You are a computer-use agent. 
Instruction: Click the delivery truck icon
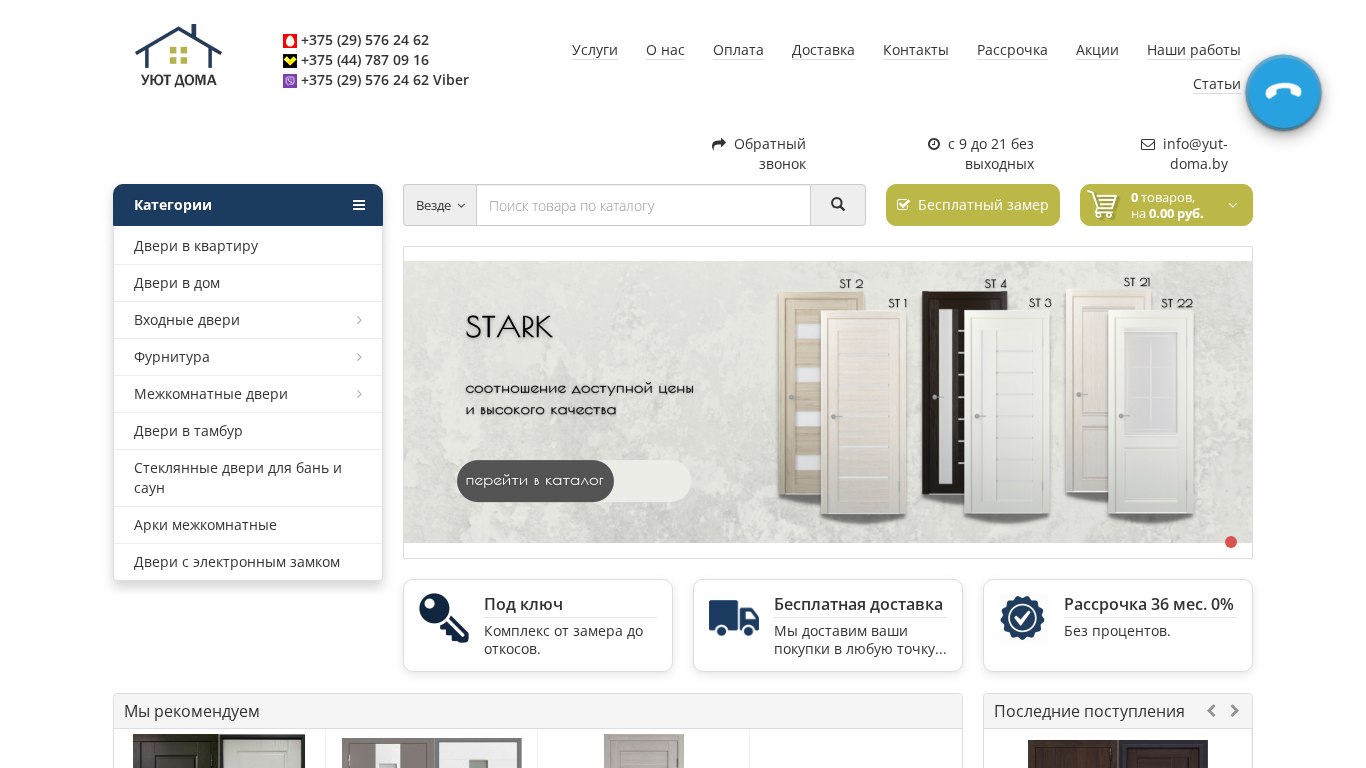tap(734, 618)
